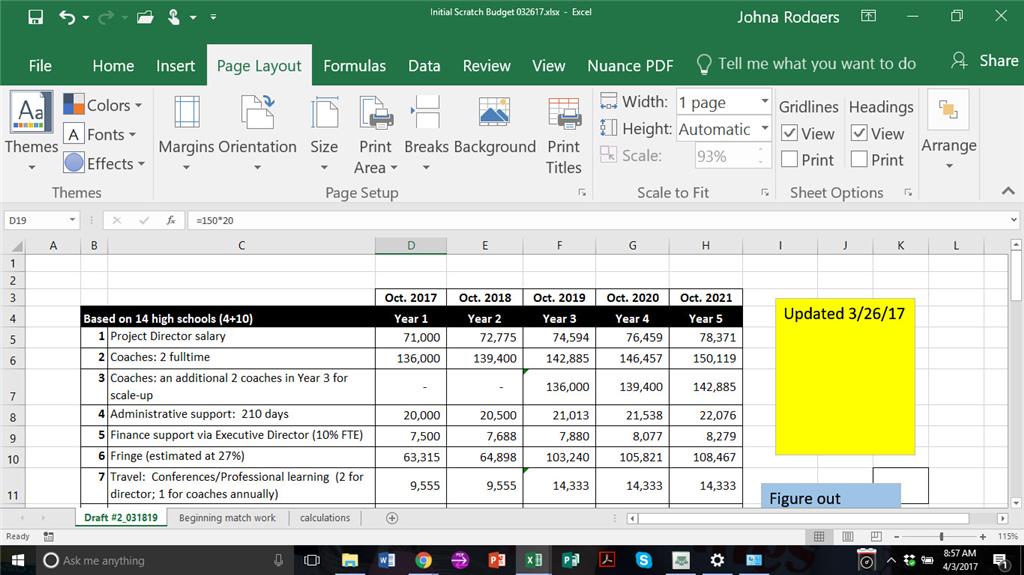Collapse the ribbon with chevron
The height and width of the screenshot is (575, 1024).
(1008, 191)
